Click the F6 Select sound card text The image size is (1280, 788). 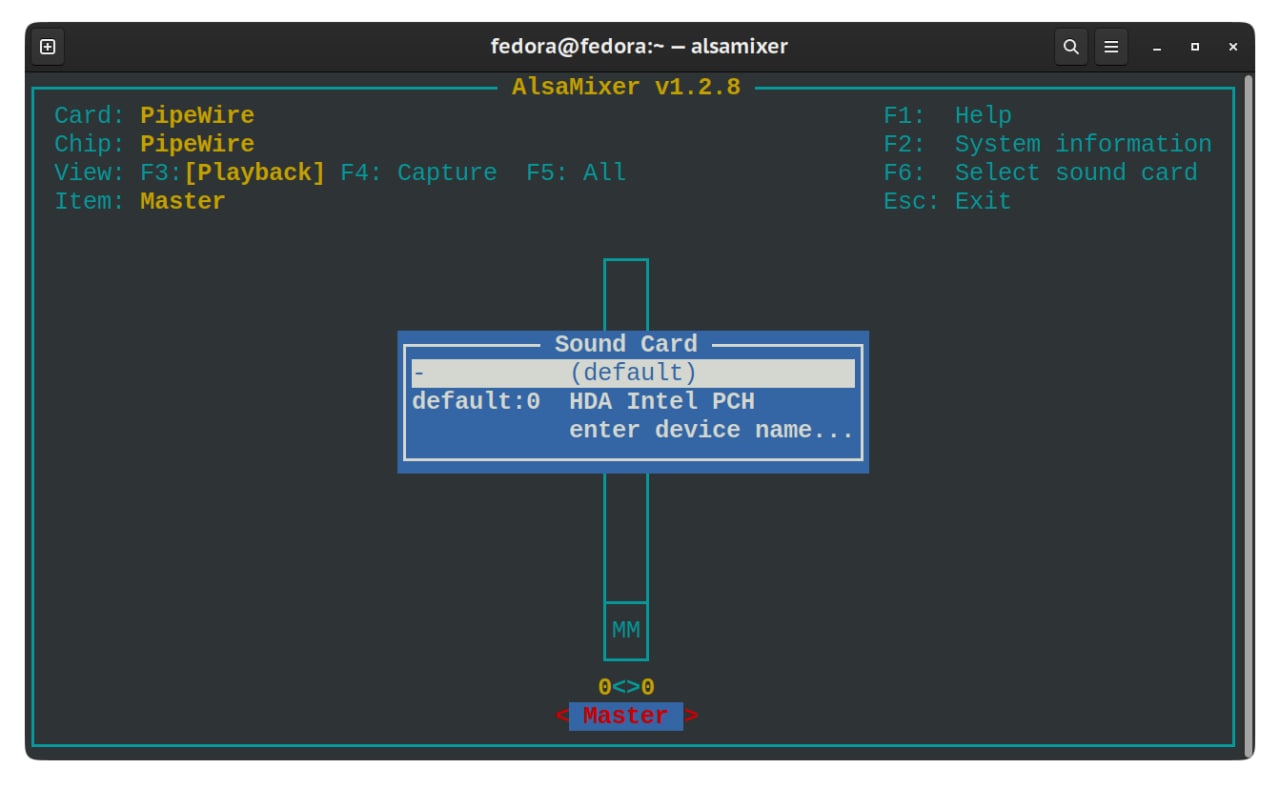[1041, 173]
